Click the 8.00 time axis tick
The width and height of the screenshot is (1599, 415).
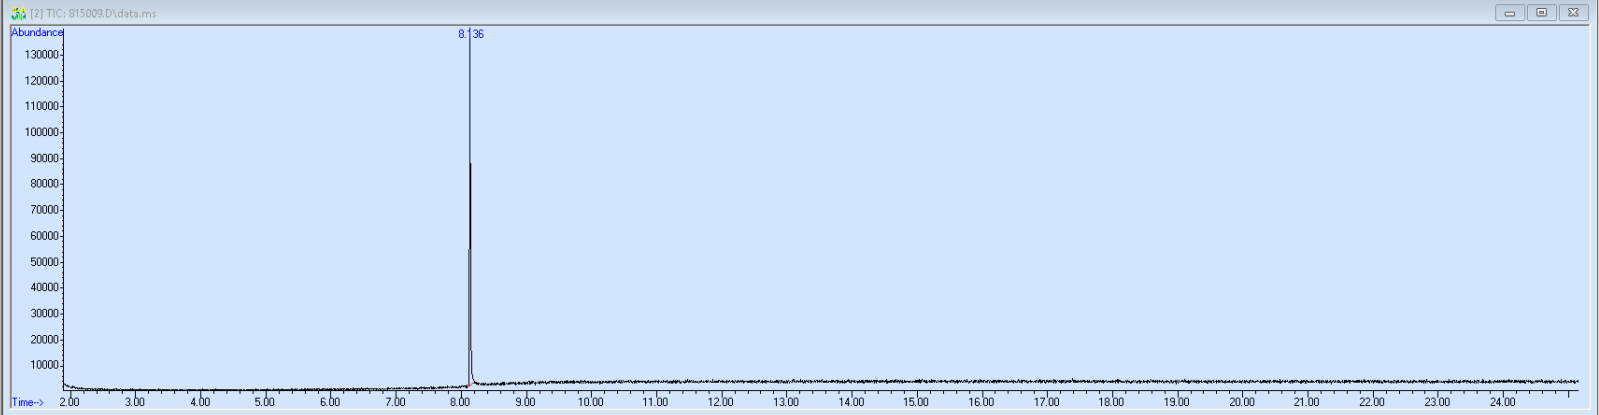[460, 402]
